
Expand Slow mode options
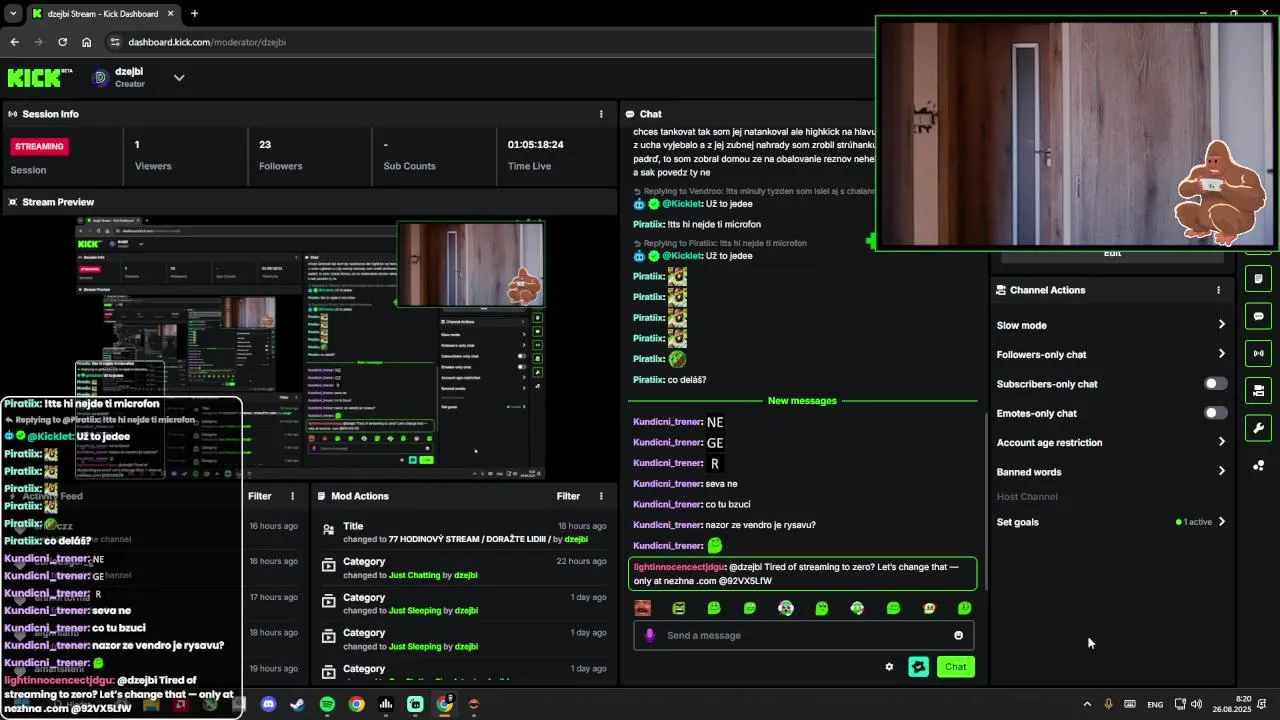[x=1222, y=325]
